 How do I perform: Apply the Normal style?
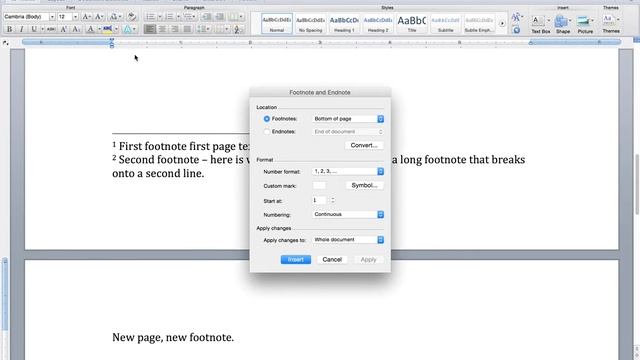coord(277,24)
